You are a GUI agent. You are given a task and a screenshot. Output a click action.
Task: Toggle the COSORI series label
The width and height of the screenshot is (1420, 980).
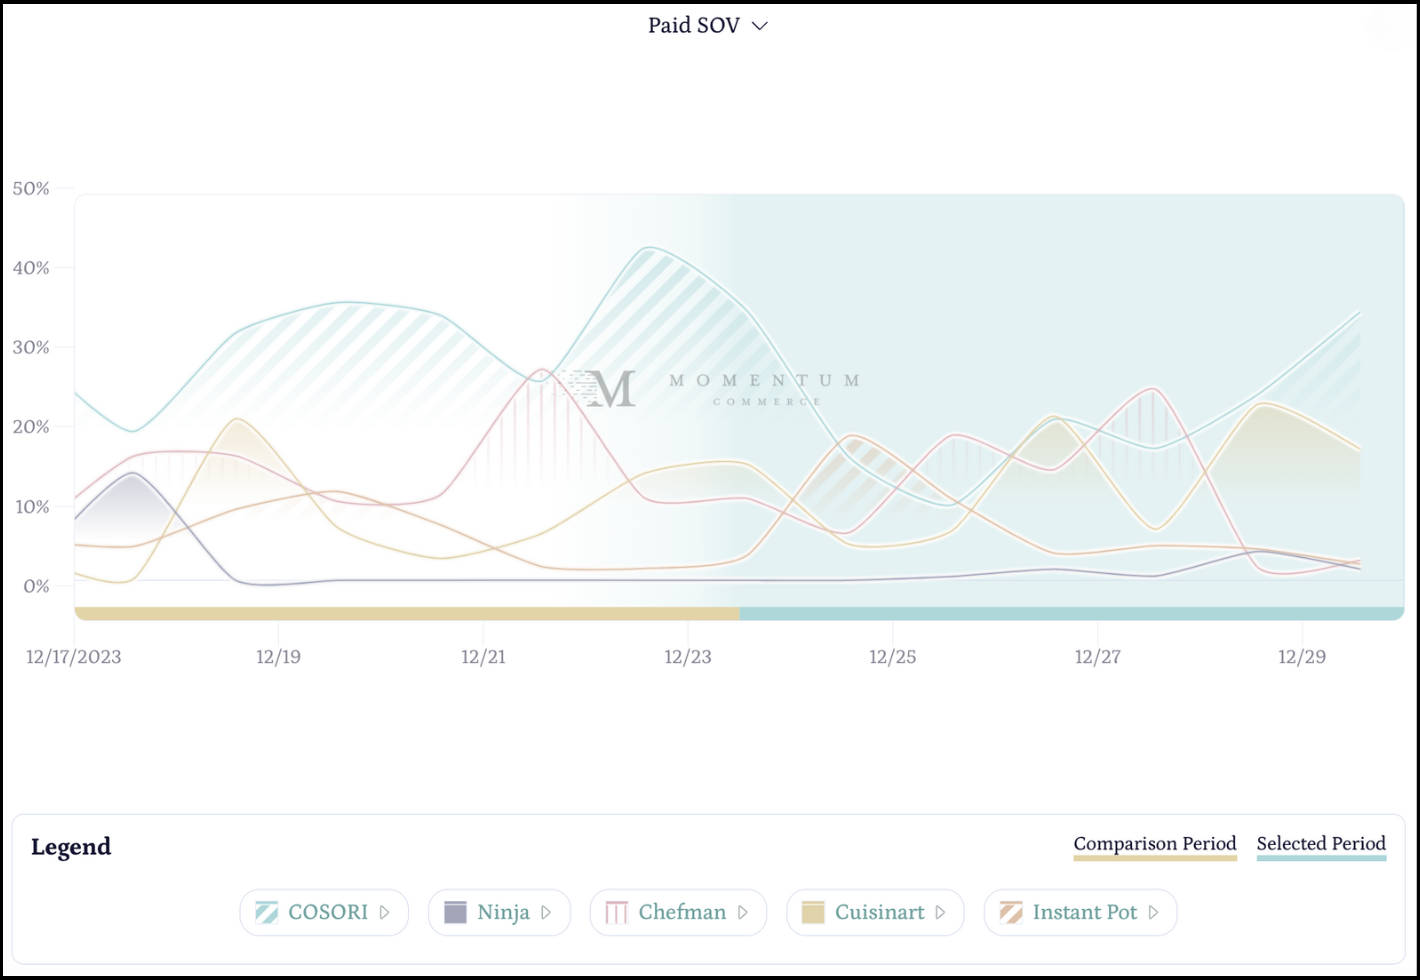(328, 912)
